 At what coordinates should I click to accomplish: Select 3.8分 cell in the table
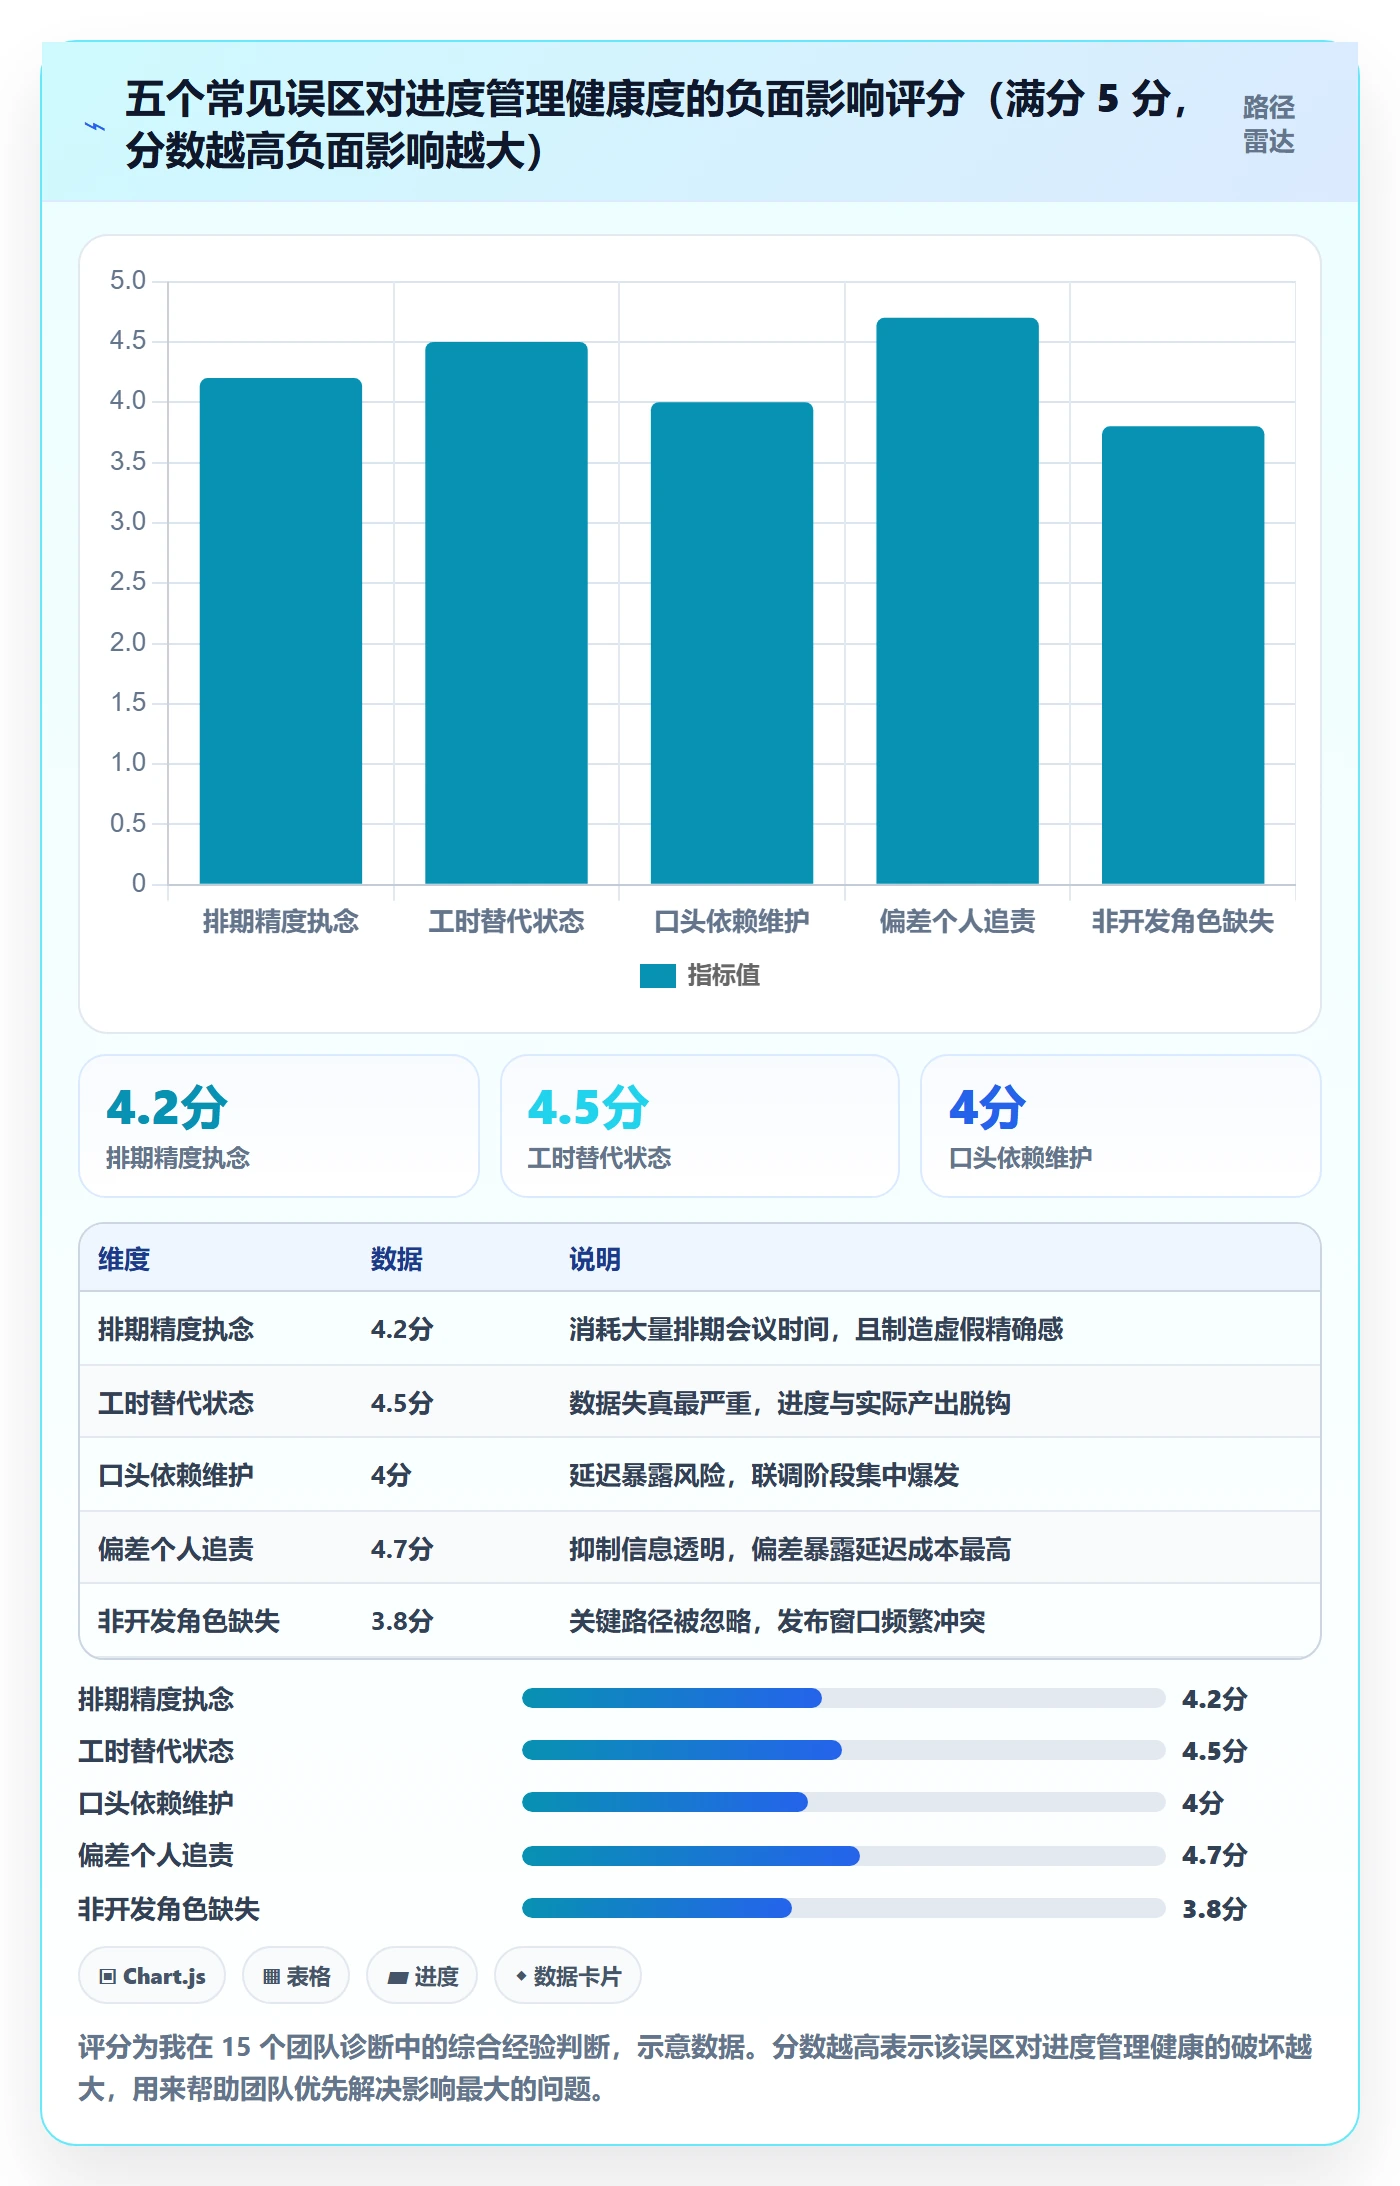[402, 1621]
